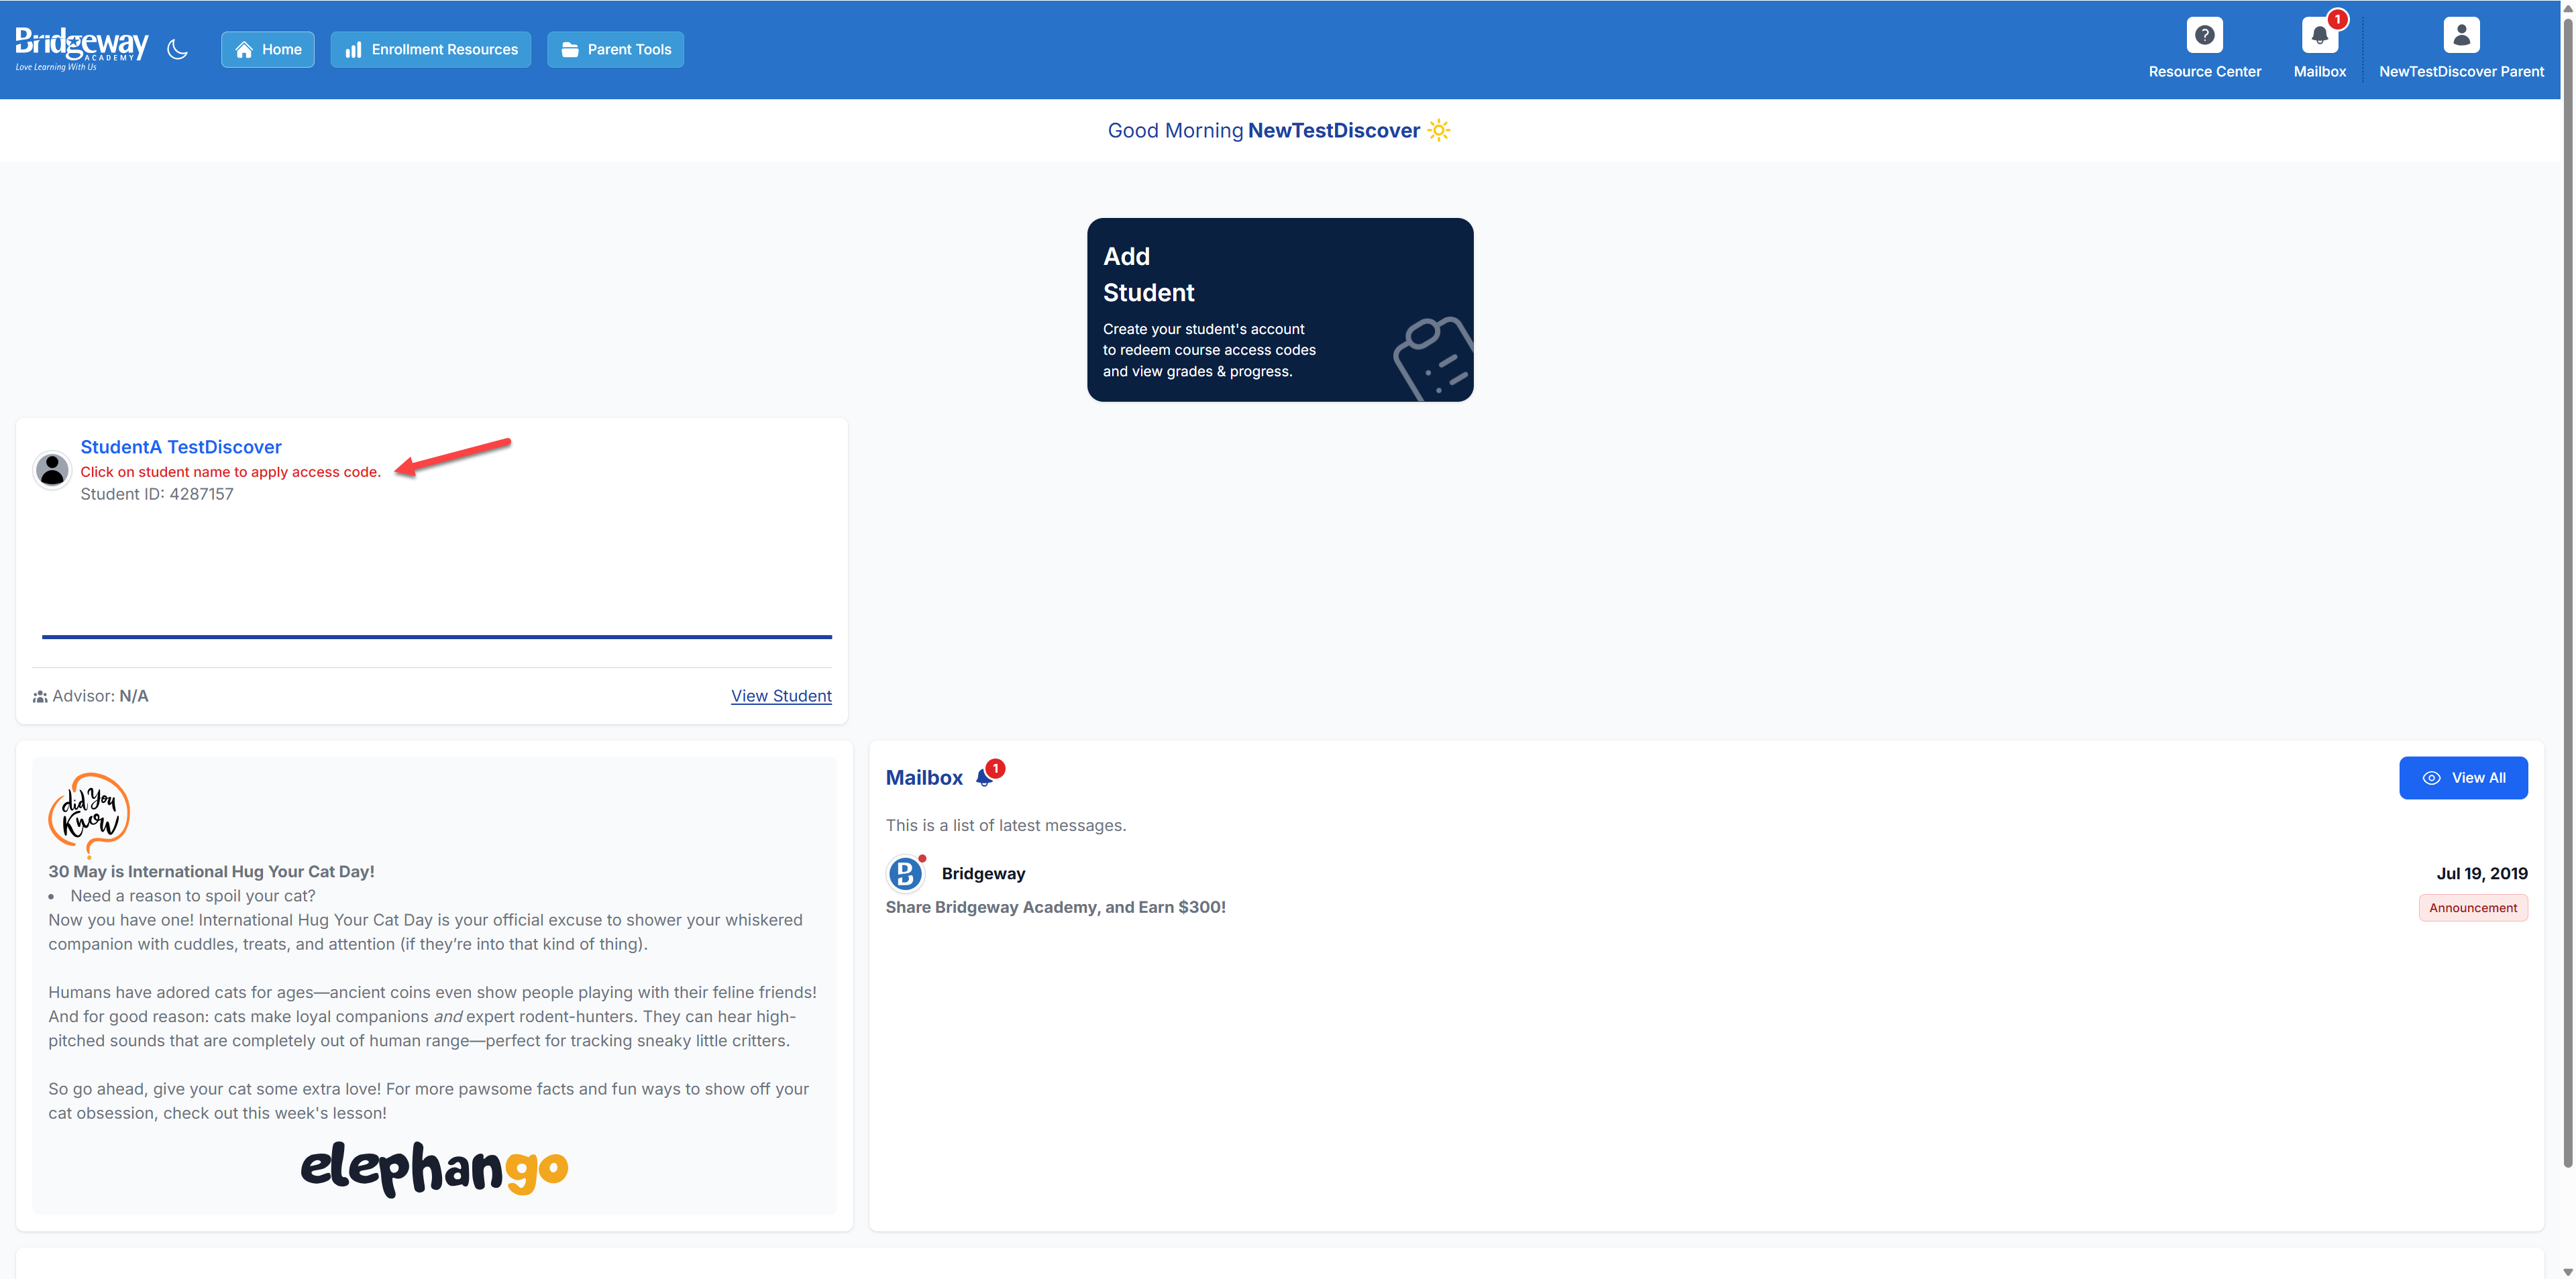
Task: Click StudentA TestDiscover name link
Action: (180, 447)
